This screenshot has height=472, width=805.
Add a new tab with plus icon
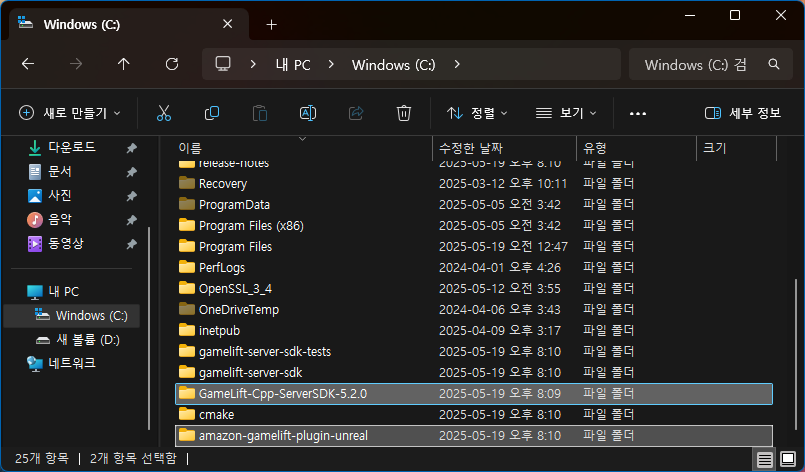coord(272,25)
